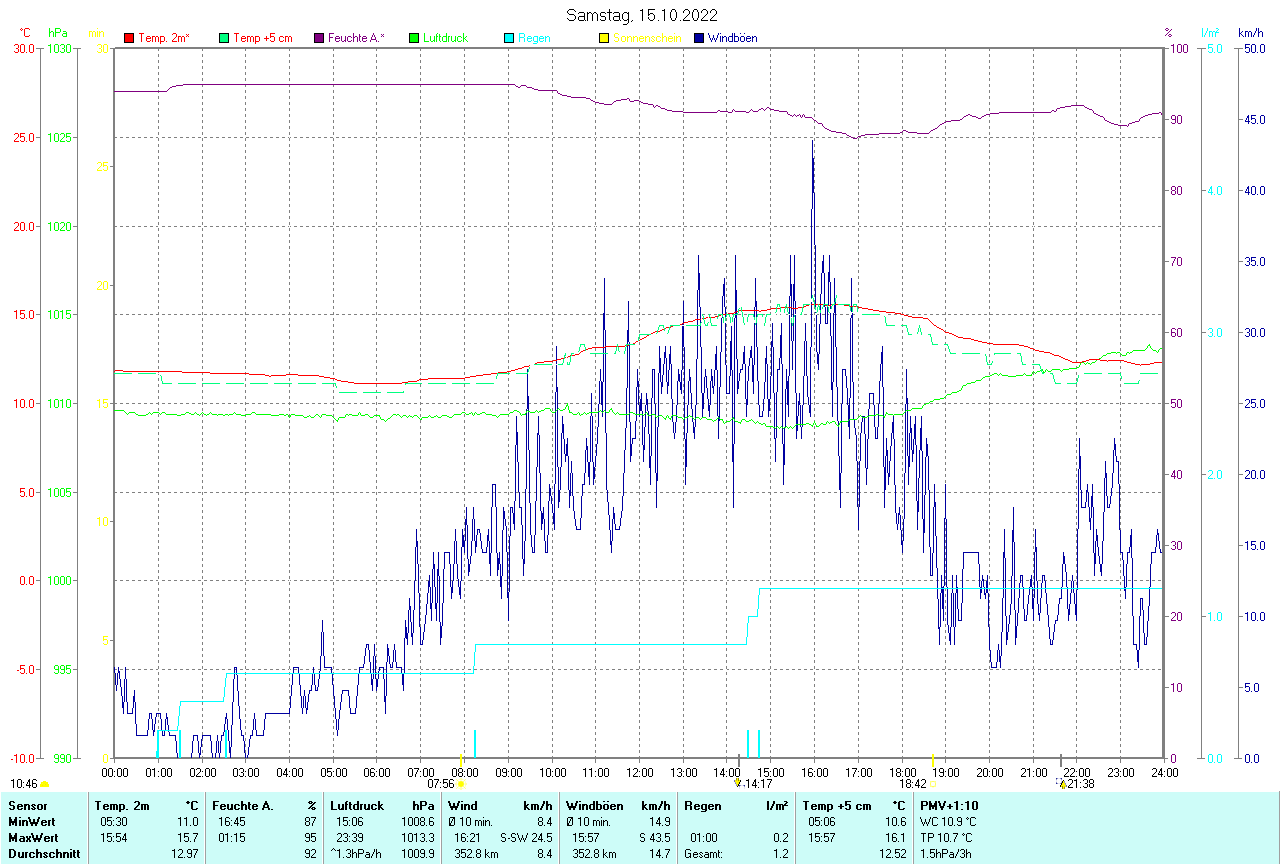Click the 'Regen' legend label
Image resolution: width=1280 pixels, height=864 pixels.
(534, 38)
